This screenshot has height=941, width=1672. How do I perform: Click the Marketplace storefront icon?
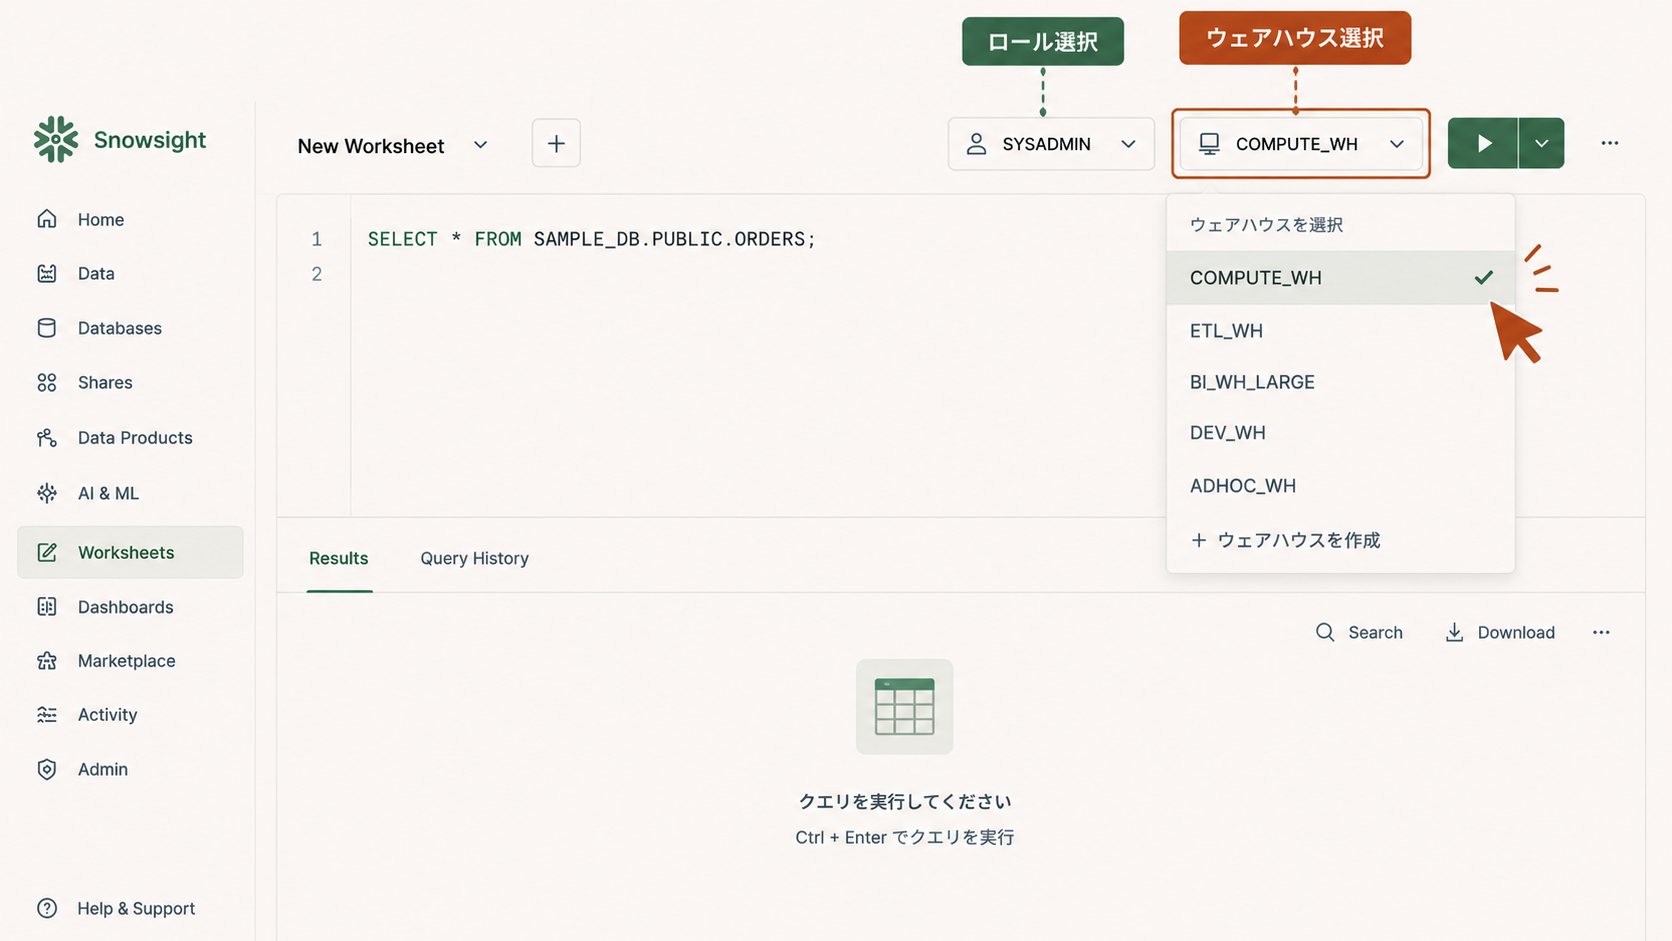[x=47, y=661]
